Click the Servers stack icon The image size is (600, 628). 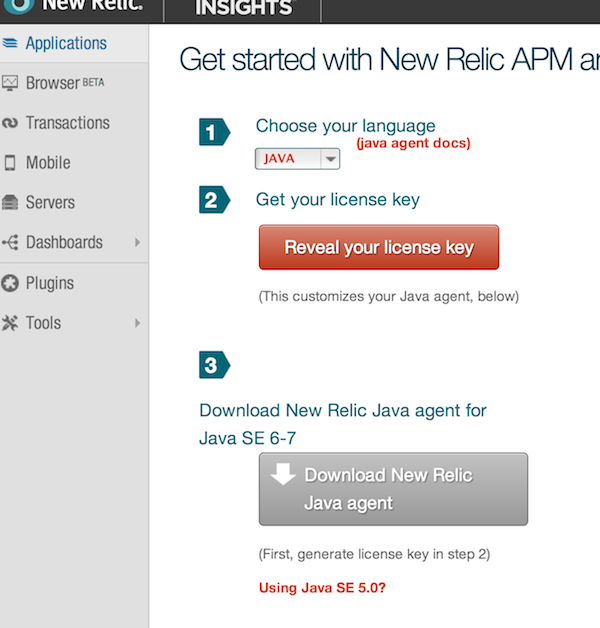[x=10, y=202]
